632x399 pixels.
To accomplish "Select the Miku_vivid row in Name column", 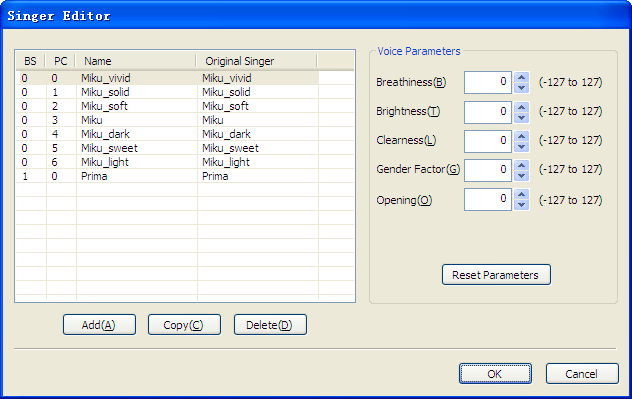I will pos(106,78).
